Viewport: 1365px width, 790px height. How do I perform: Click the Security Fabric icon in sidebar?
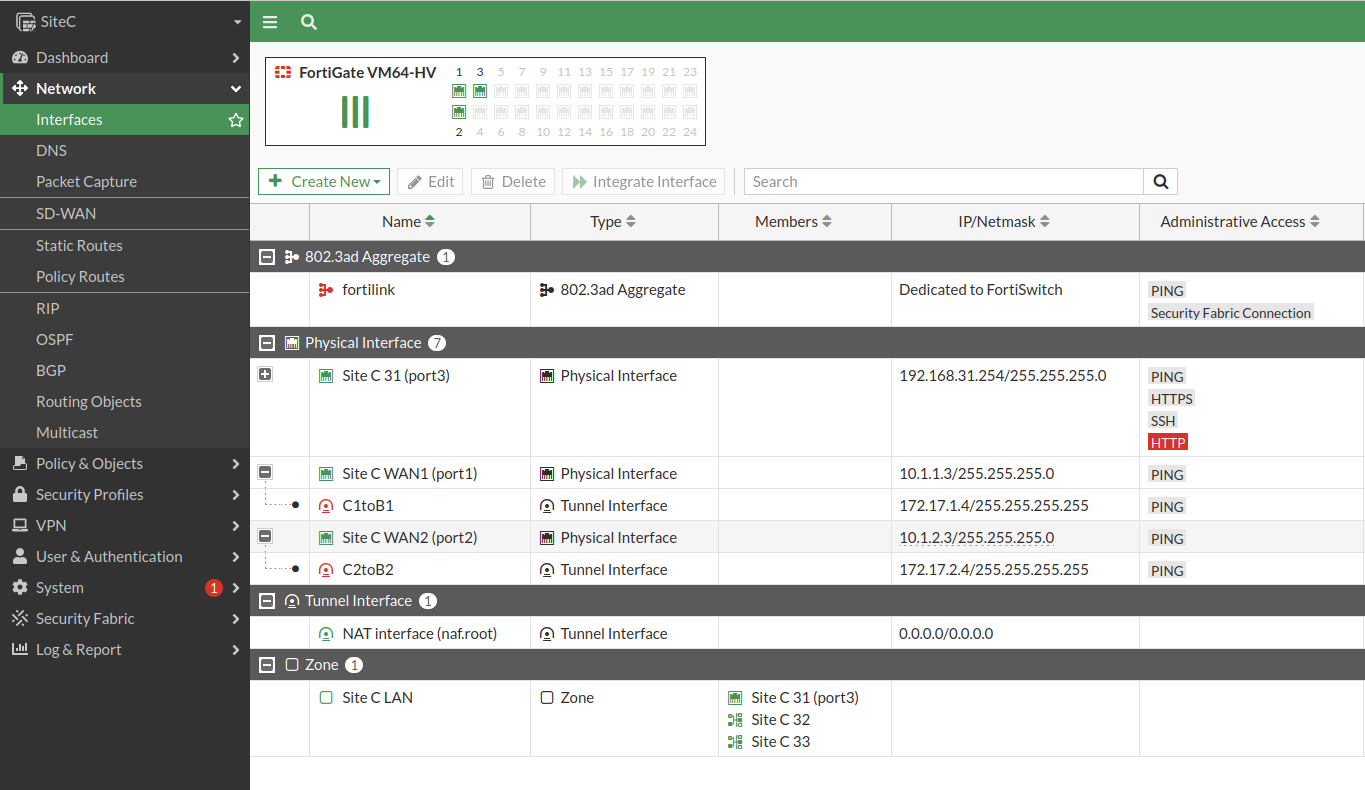click(19, 619)
